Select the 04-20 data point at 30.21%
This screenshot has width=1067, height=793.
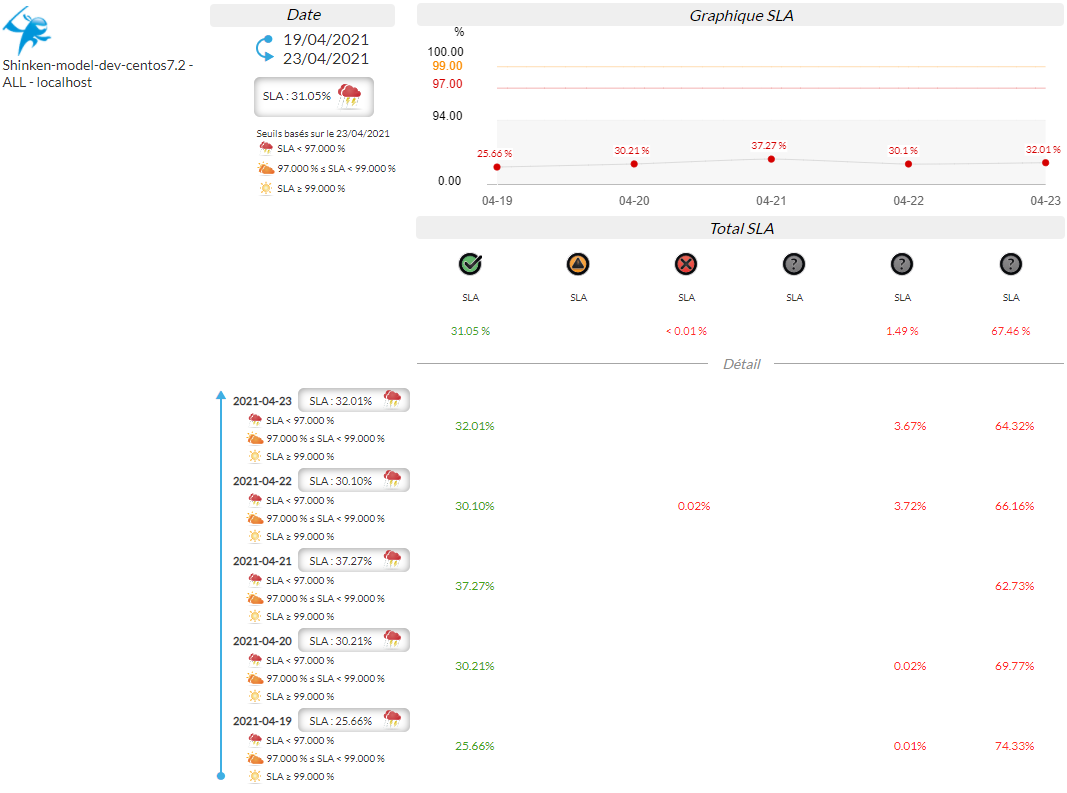(x=634, y=164)
